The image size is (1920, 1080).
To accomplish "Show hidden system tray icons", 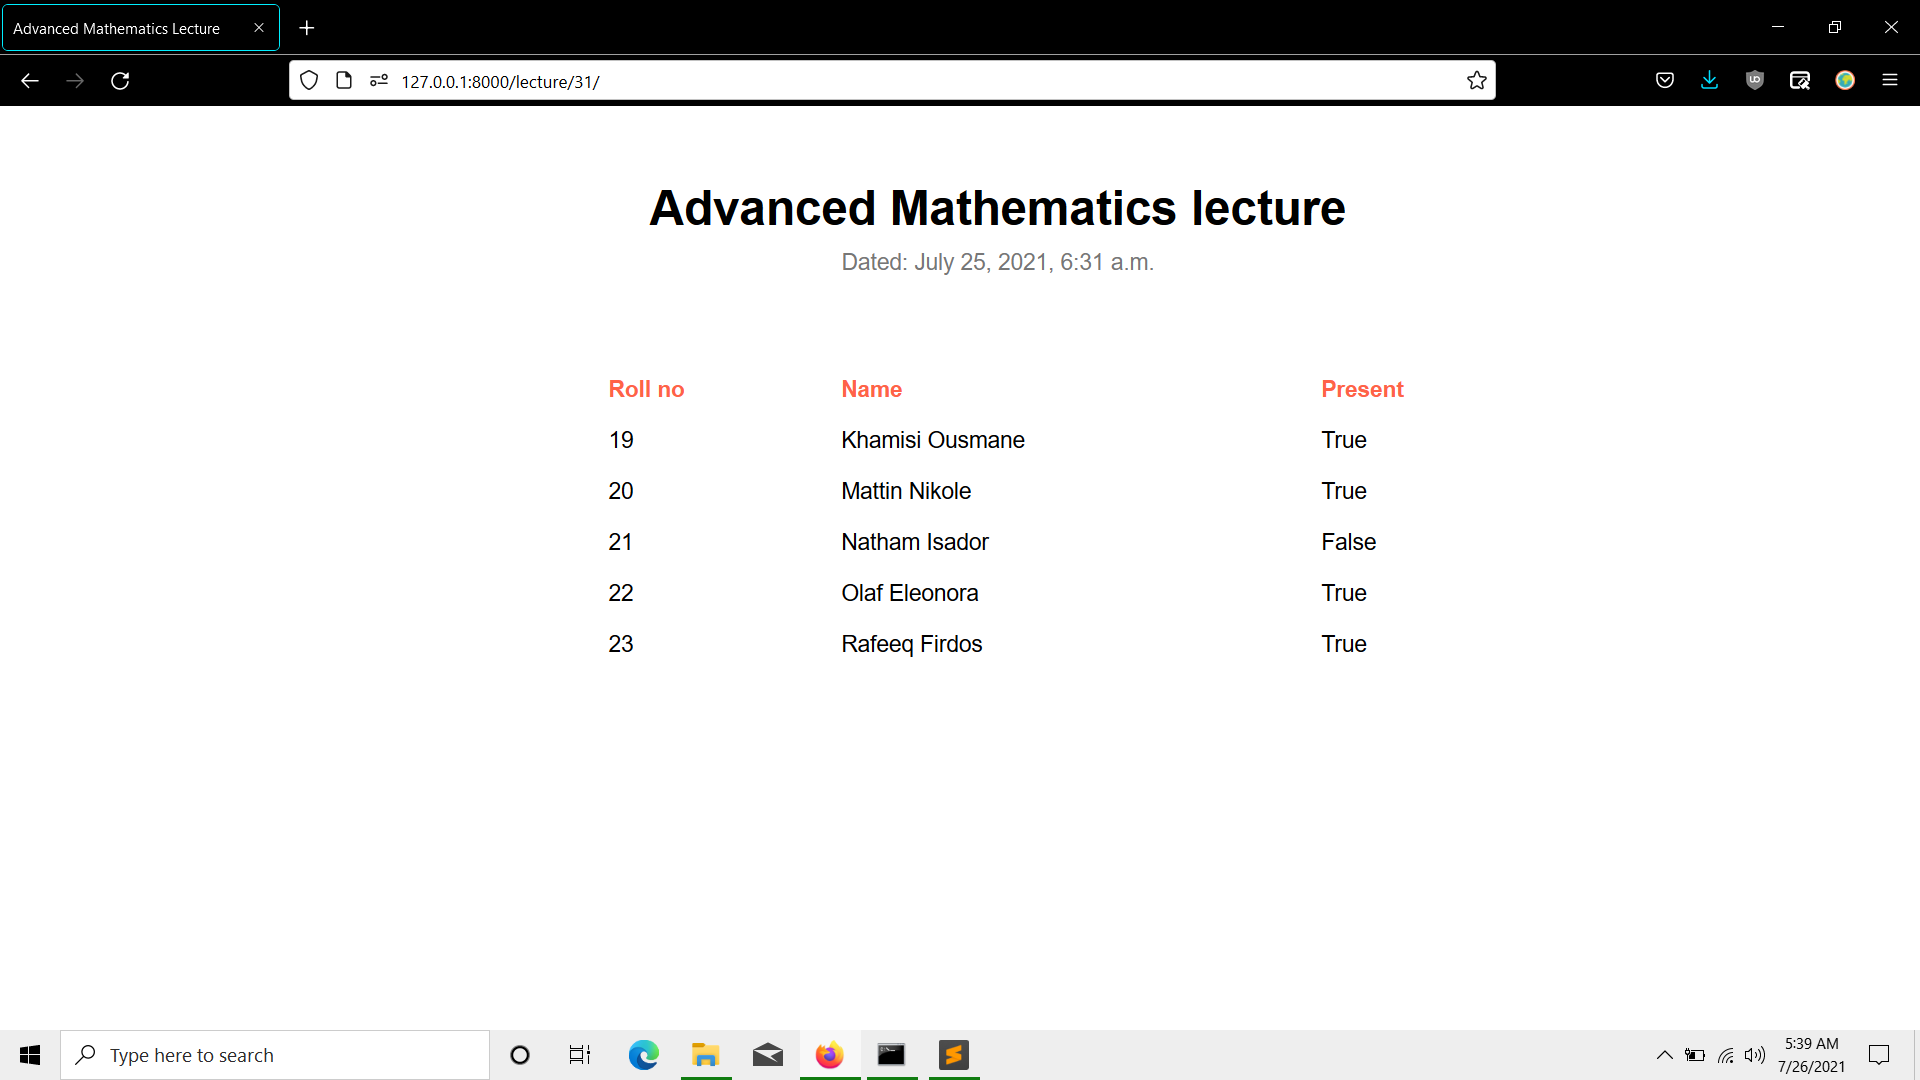I will pyautogui.click(x=1664, y=1055).
